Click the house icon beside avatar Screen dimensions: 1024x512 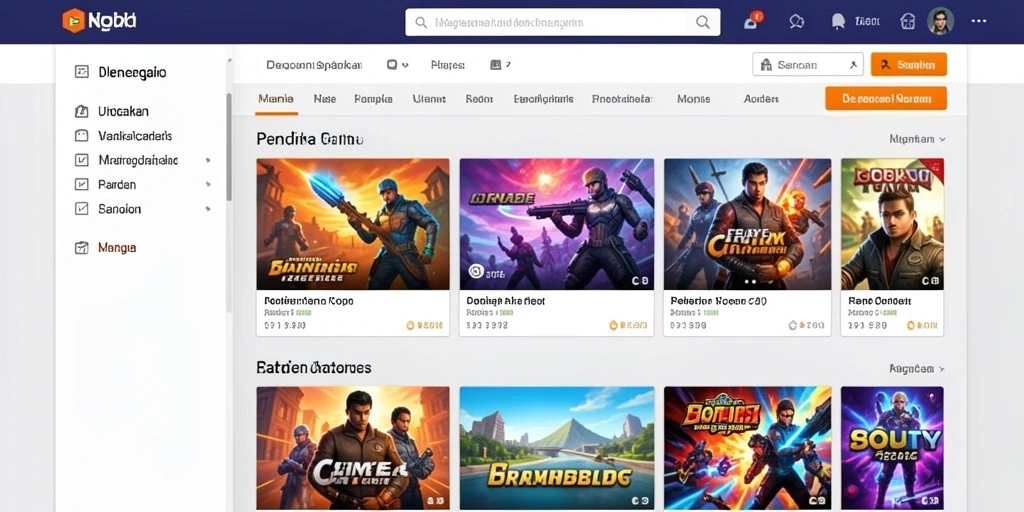[907, 22]
